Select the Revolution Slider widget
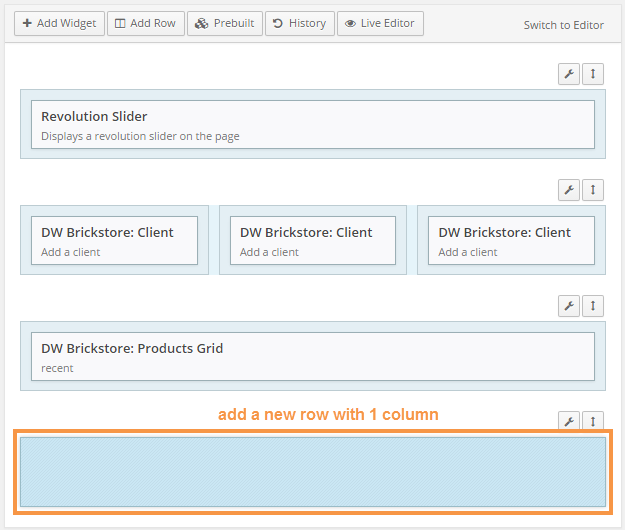The image size is (625, 530). [x=313, y=125]
